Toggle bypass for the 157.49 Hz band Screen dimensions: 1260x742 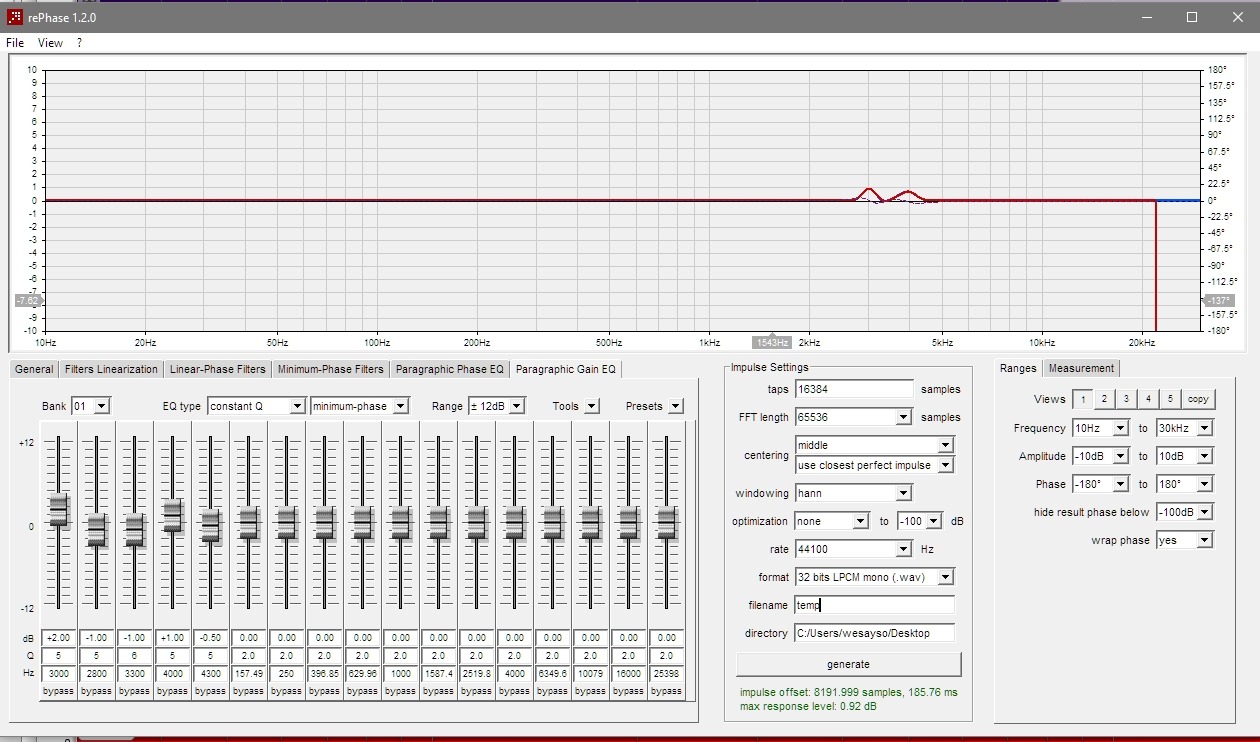pyautogui.click(x=248, y=691)
